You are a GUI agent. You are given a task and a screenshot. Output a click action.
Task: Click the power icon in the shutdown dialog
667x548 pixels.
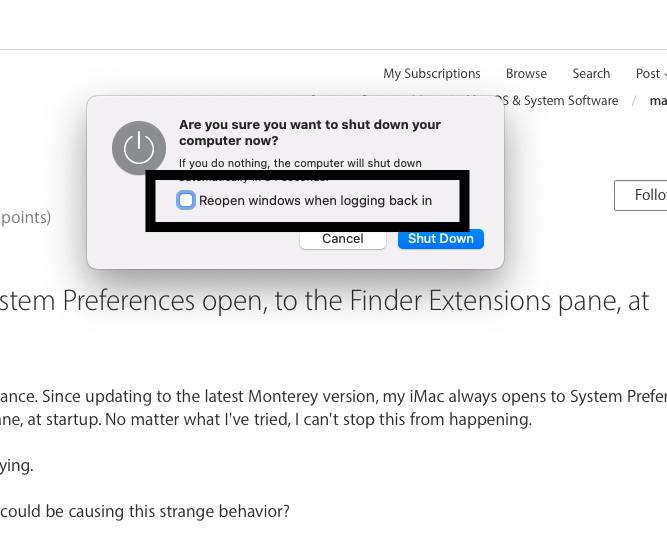click(138, 149)
